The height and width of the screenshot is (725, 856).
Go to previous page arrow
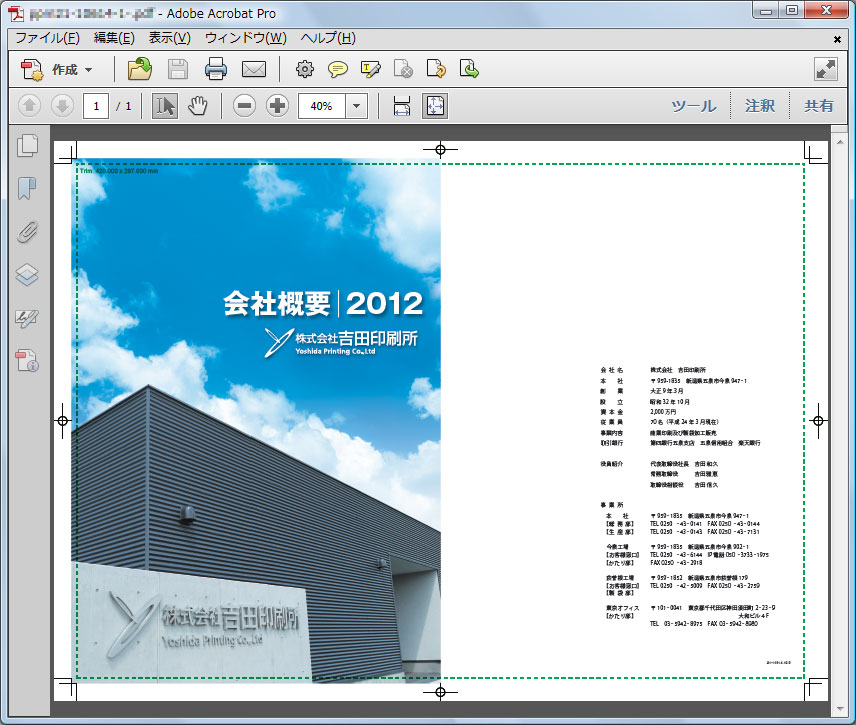point(29,105)
